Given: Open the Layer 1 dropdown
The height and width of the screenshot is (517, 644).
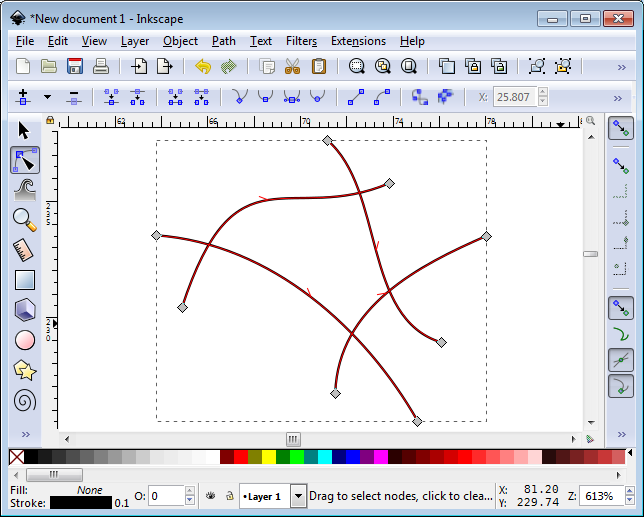Looking at the screenshot, I should pos(298,496).
